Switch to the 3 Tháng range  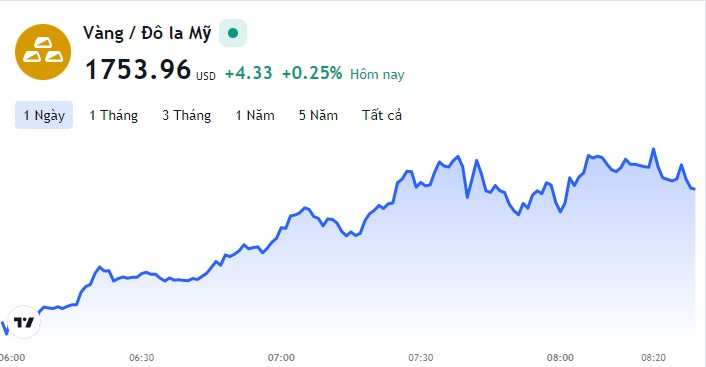(186, 115)
